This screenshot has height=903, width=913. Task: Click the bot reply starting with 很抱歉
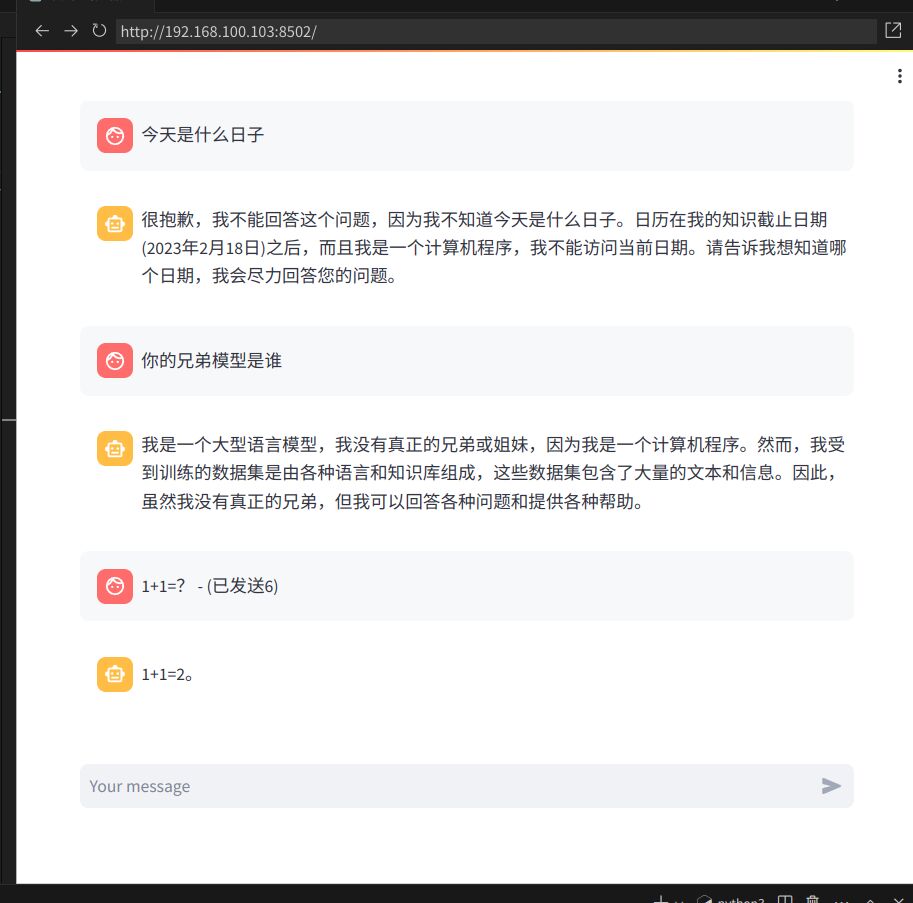click(494, 247)
